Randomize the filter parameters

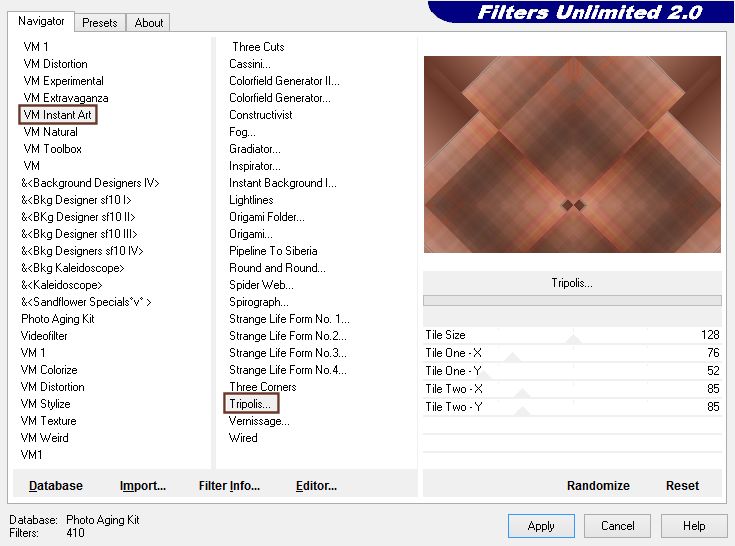[x=598, y=486]
